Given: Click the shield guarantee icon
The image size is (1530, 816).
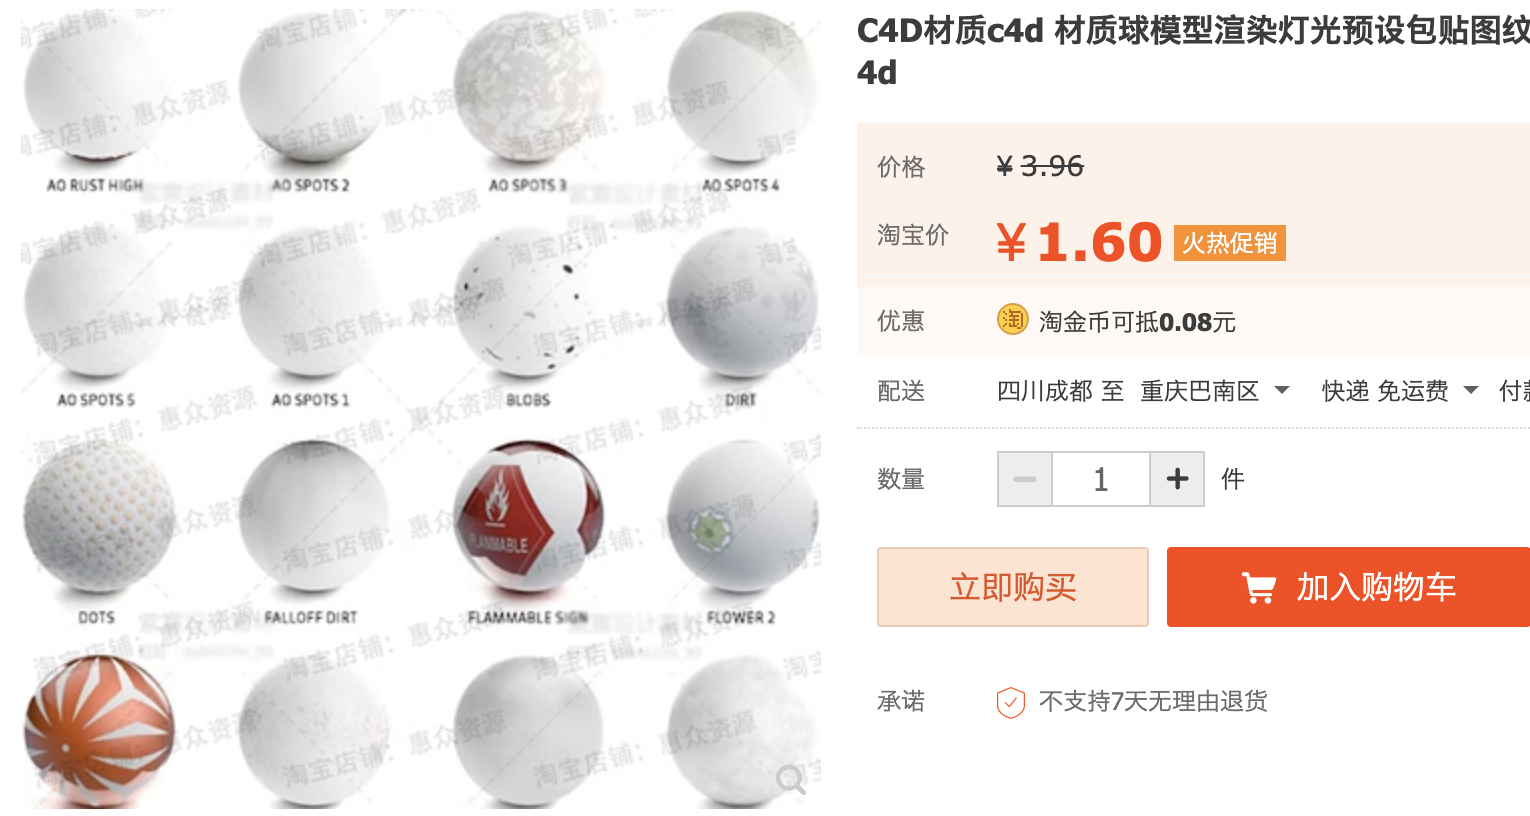Looking at the screenshot, I should [1011, 703].
